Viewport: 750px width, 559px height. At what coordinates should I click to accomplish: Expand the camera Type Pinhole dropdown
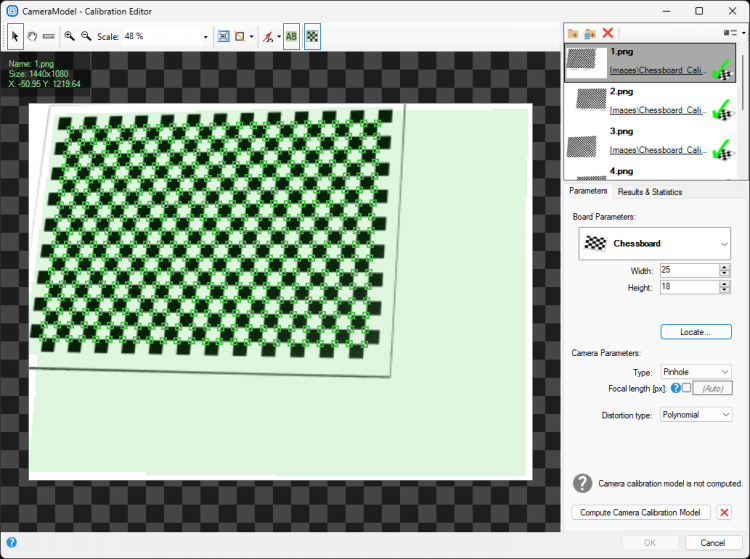696,371
